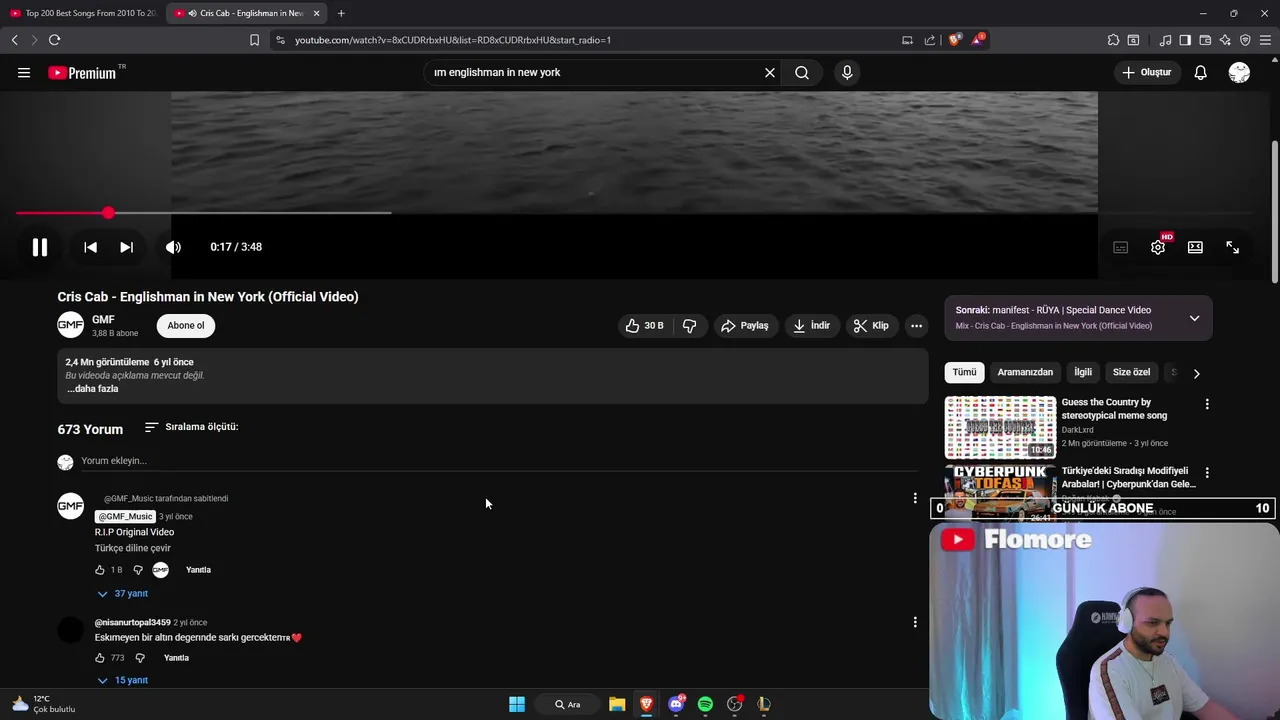Image resolution: width=1280 pixels, height=720 pixels.
Task: Click the Paylaş share button
Action: tap(745, 325)
